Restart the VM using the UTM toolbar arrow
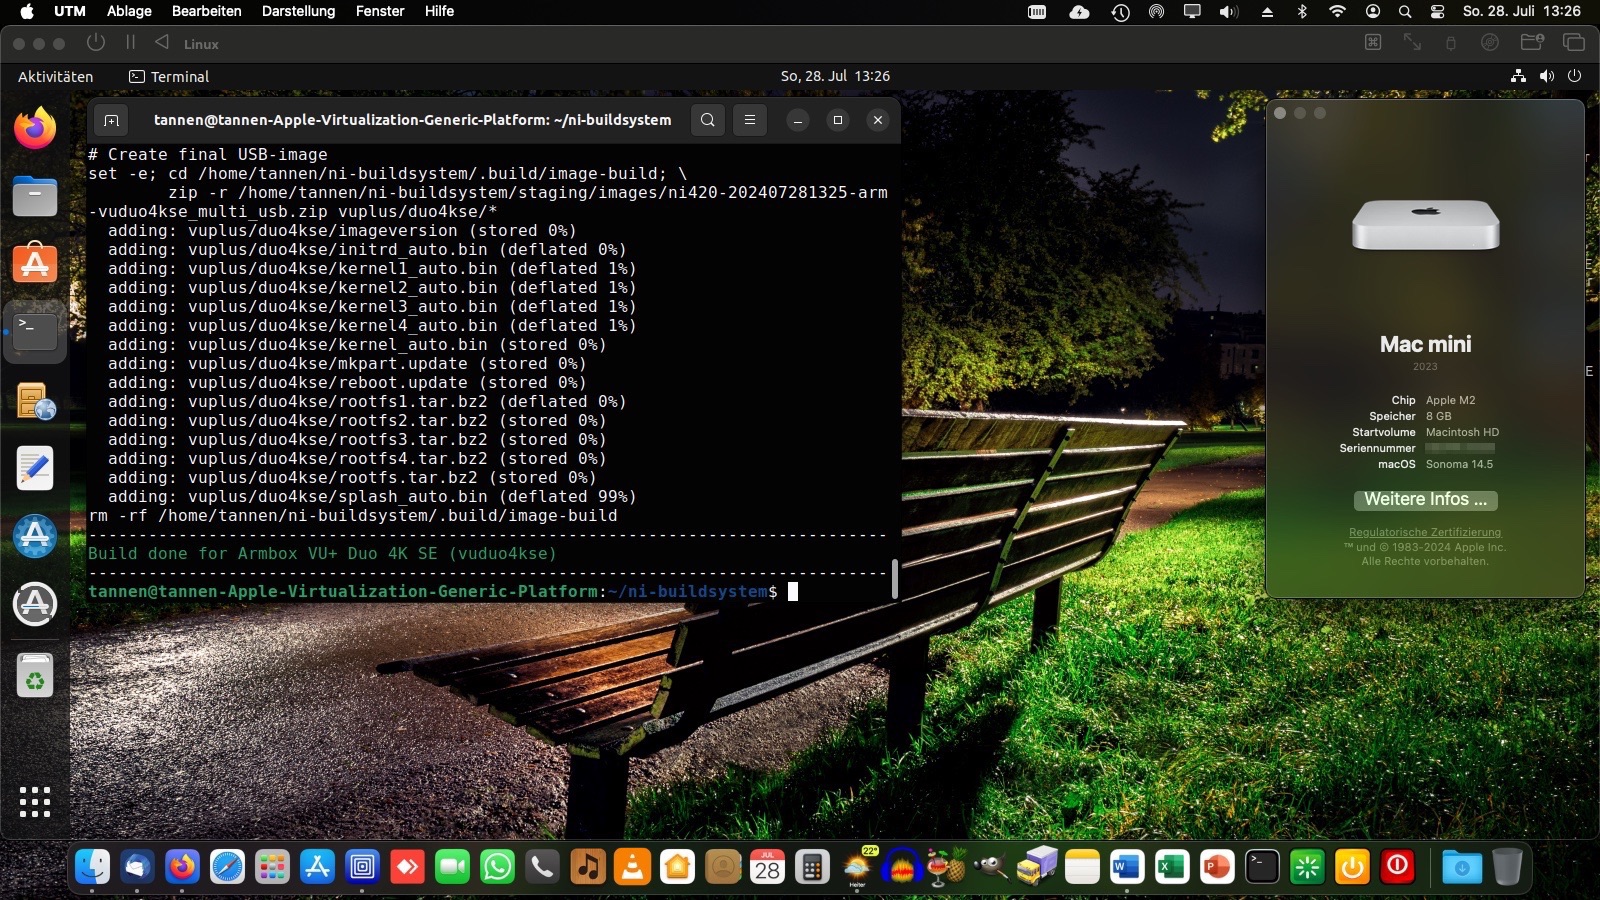 162,43
